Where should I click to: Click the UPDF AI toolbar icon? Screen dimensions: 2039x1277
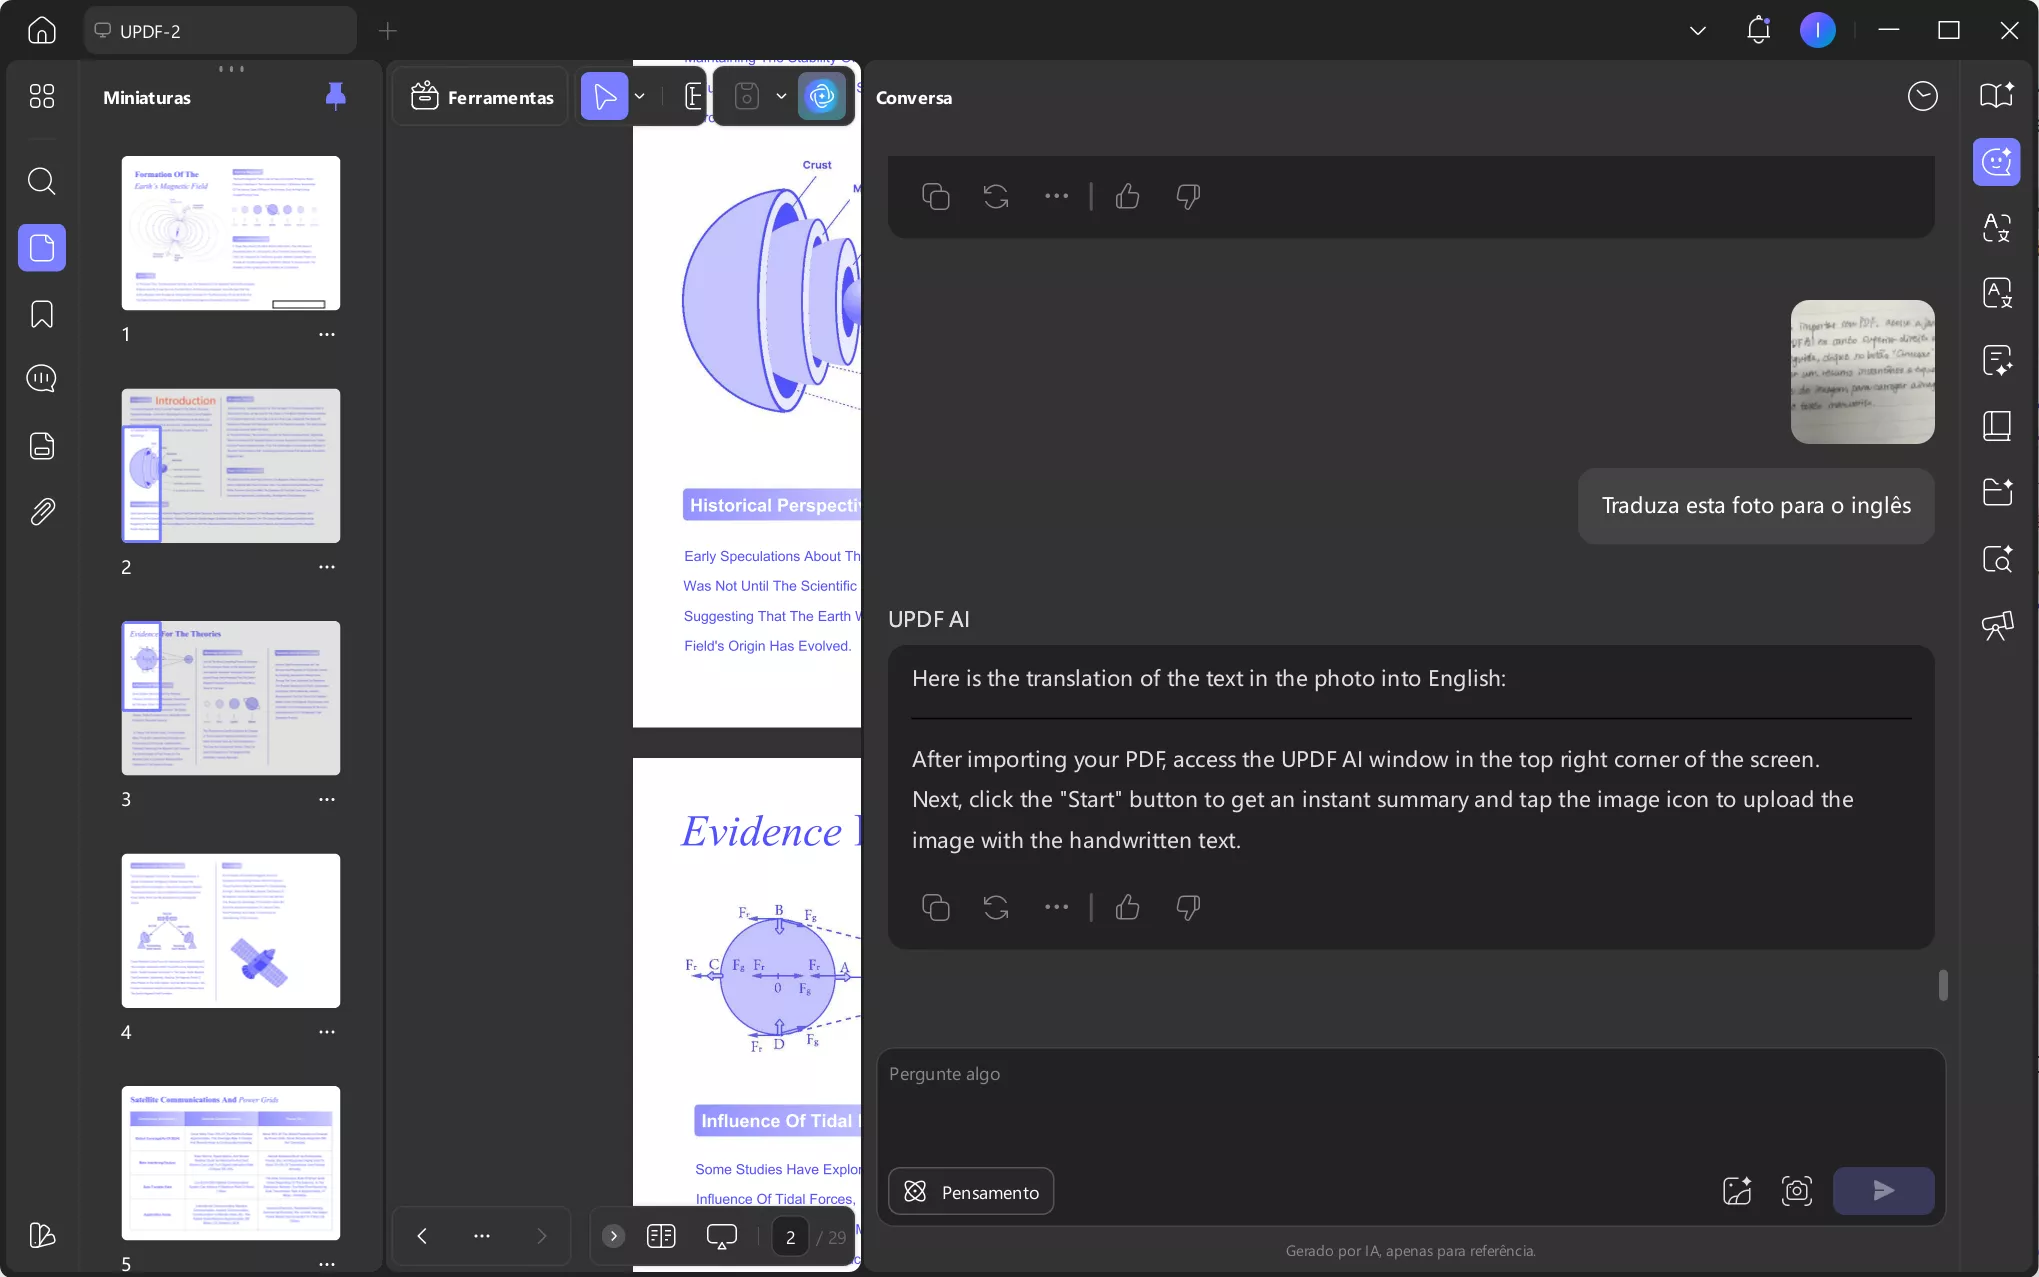[x=821, y=97]
